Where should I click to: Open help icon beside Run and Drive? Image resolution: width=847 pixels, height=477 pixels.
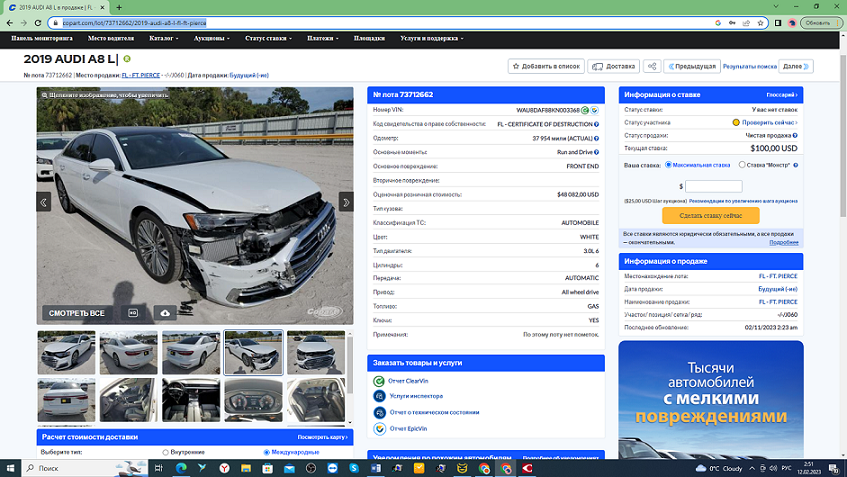[x=596, y=152]
